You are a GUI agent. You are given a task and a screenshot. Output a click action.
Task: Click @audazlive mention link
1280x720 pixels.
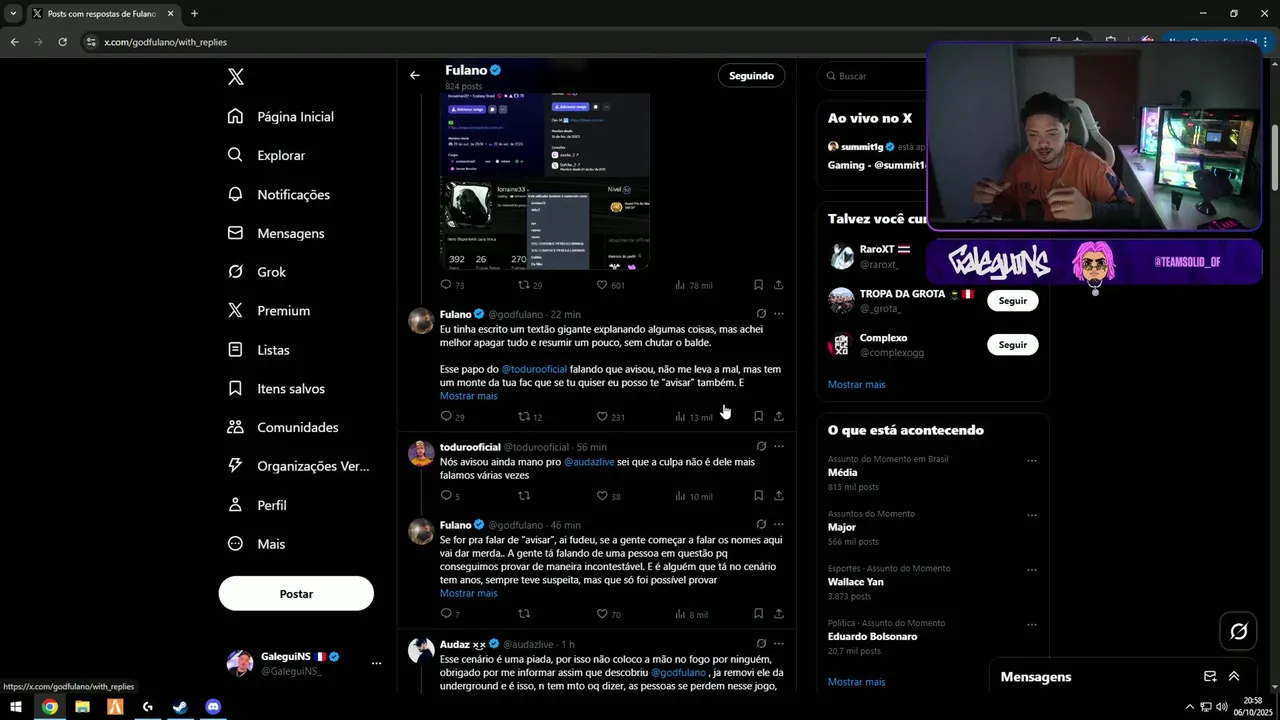(x=587, y=462)
